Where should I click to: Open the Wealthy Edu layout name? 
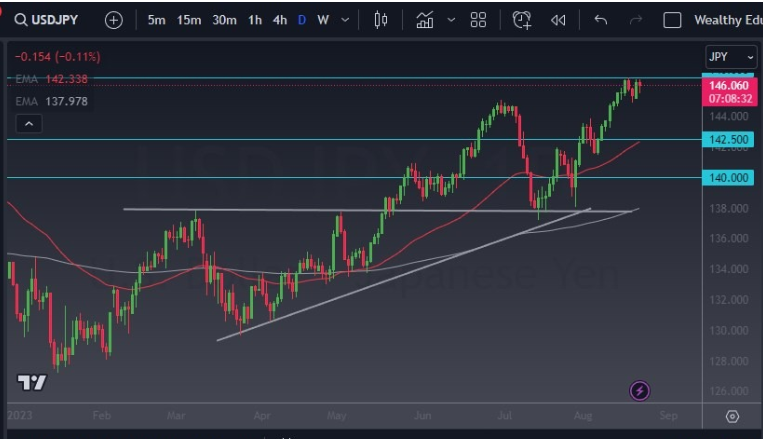click(728, 20)
